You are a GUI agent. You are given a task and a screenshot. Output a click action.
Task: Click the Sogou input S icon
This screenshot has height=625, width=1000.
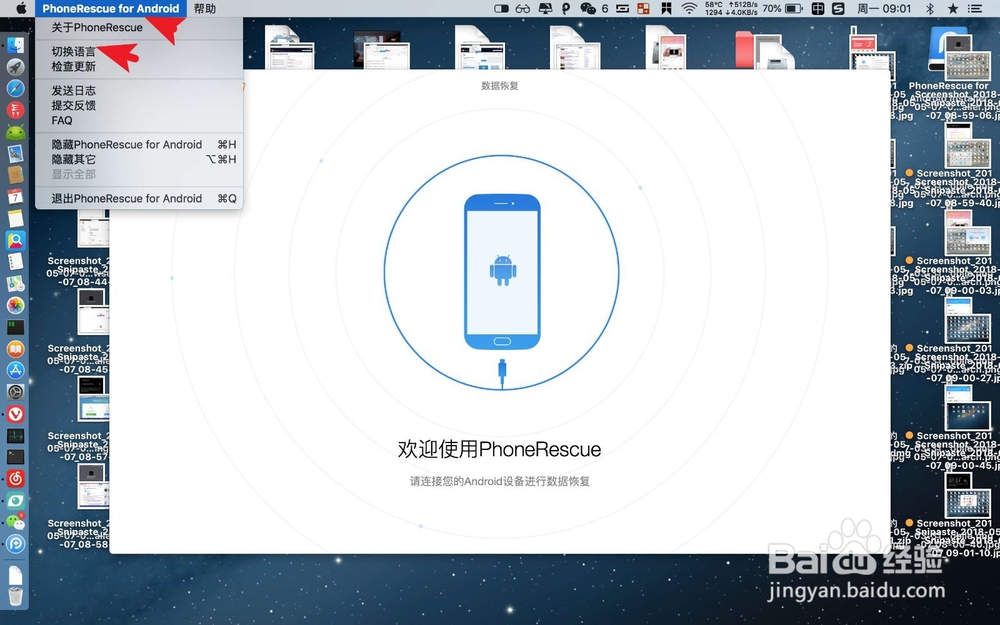(x=838, y=8)
